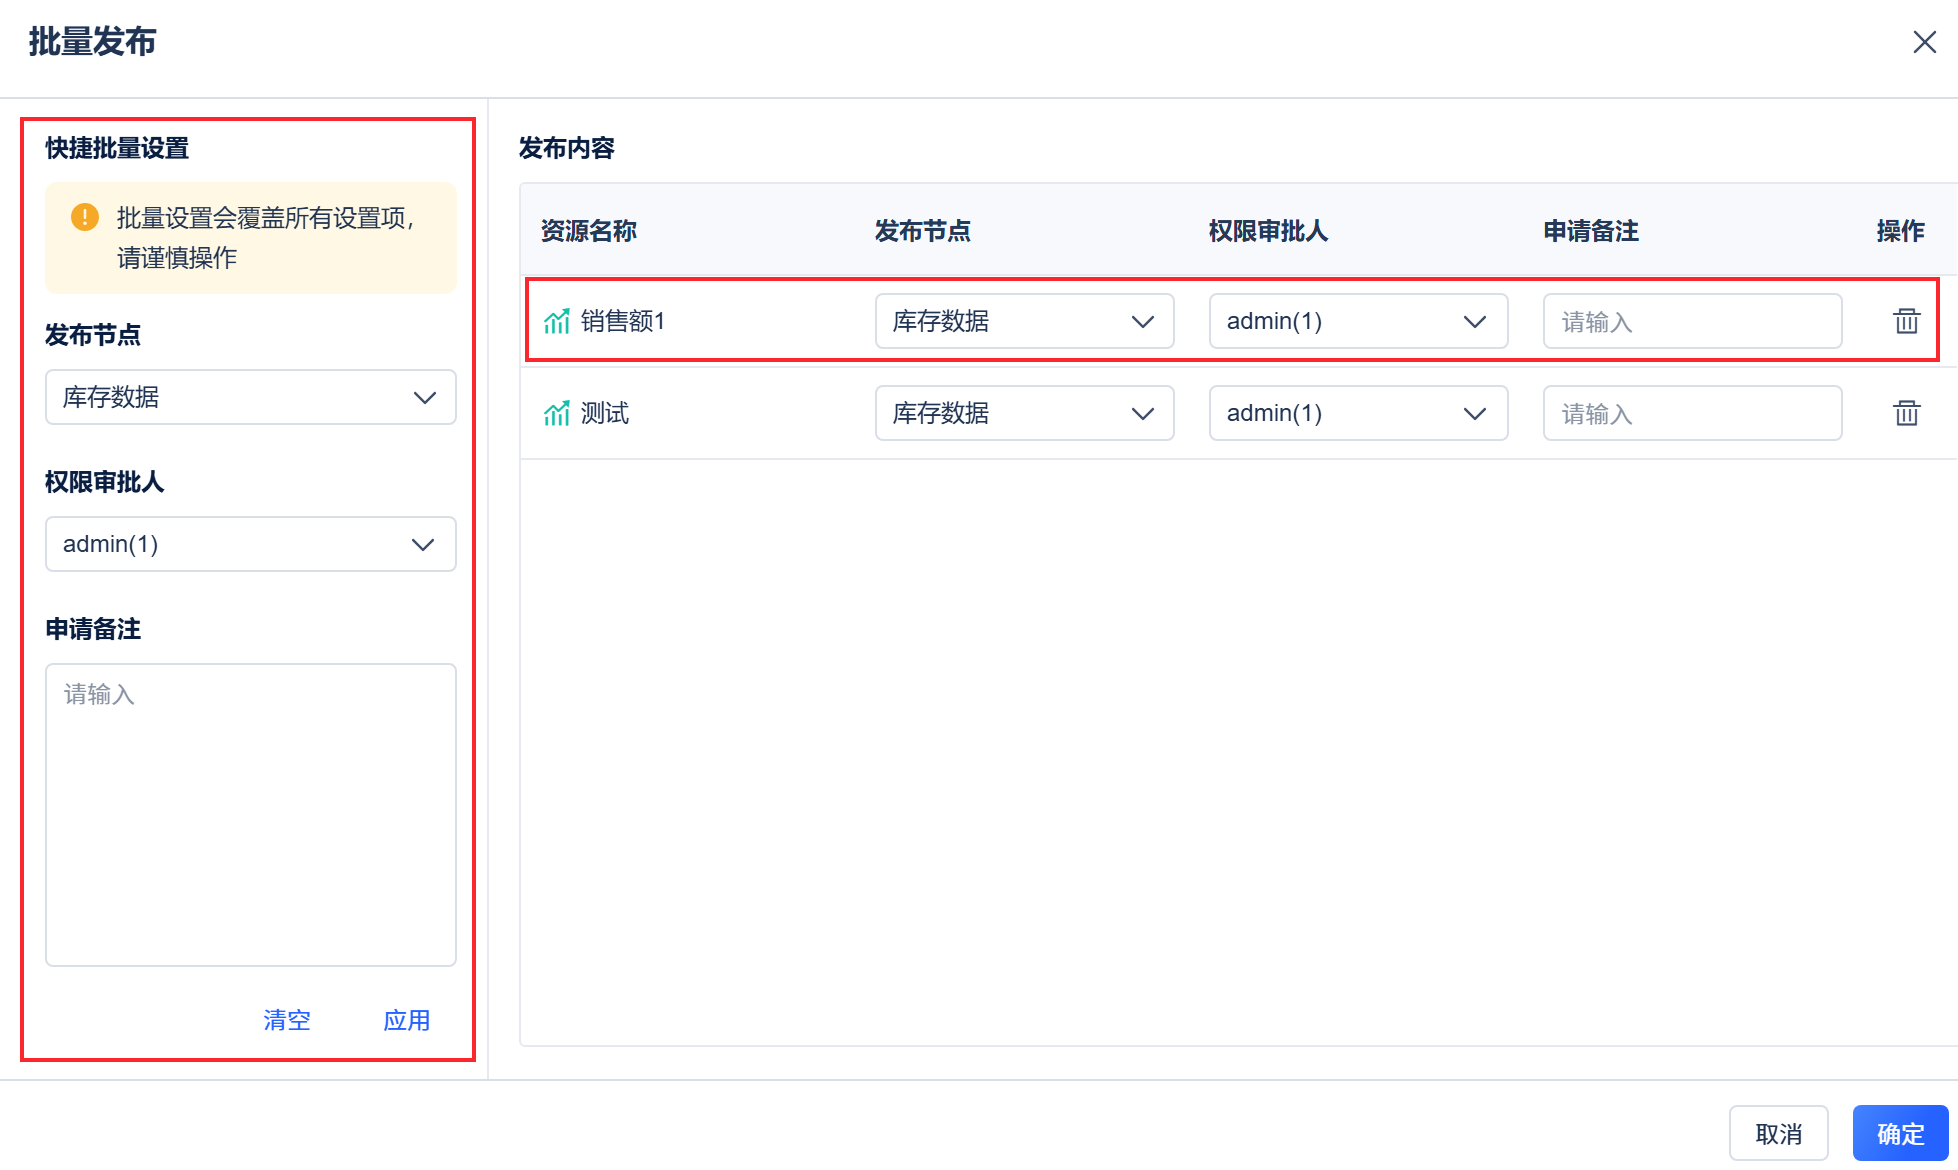This screenshot has width=1958, height=1170.
Task: Click 申请备注 input for 测试 row
Action: [1692, 413]
